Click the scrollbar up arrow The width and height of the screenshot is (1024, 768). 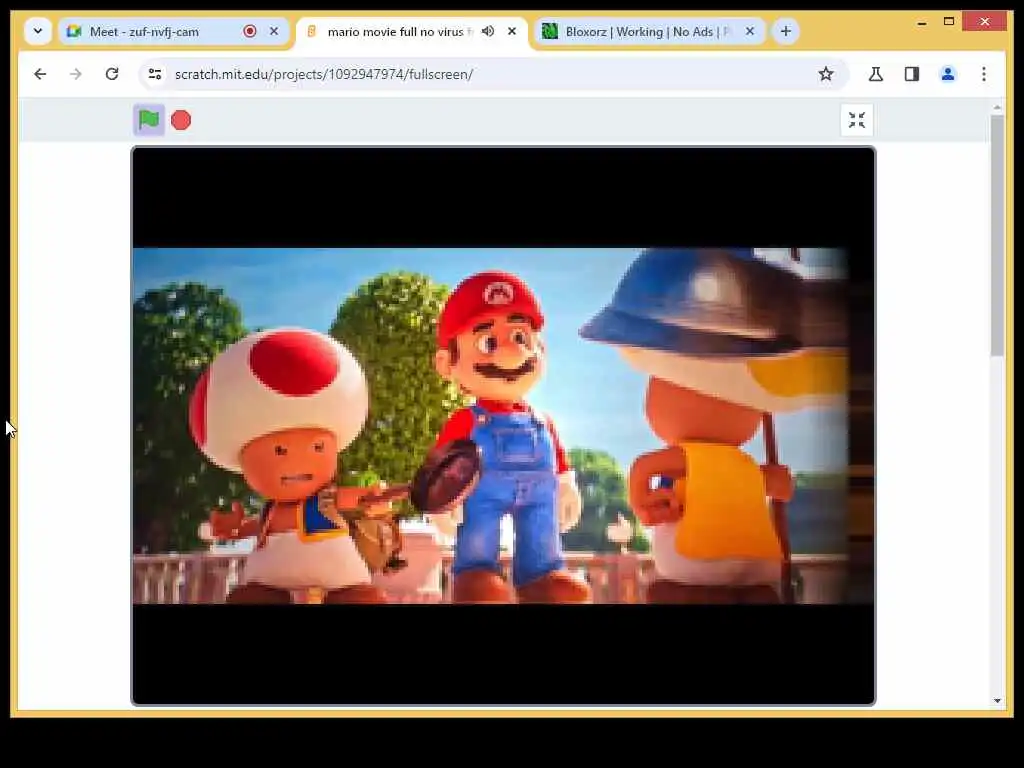997,108
